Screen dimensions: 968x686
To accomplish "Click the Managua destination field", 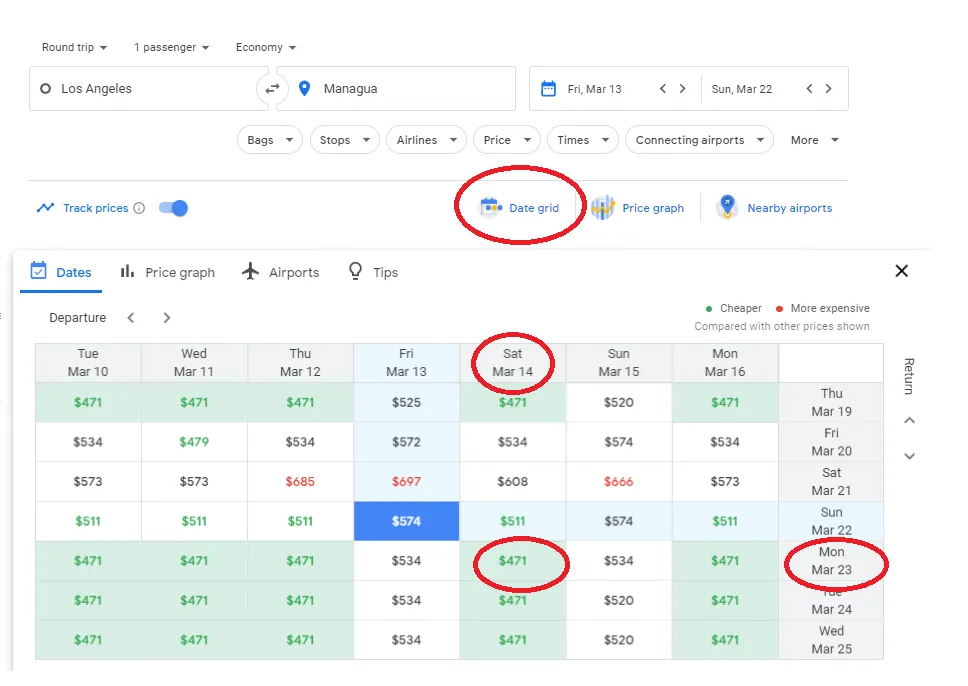I will coord(400,89).
